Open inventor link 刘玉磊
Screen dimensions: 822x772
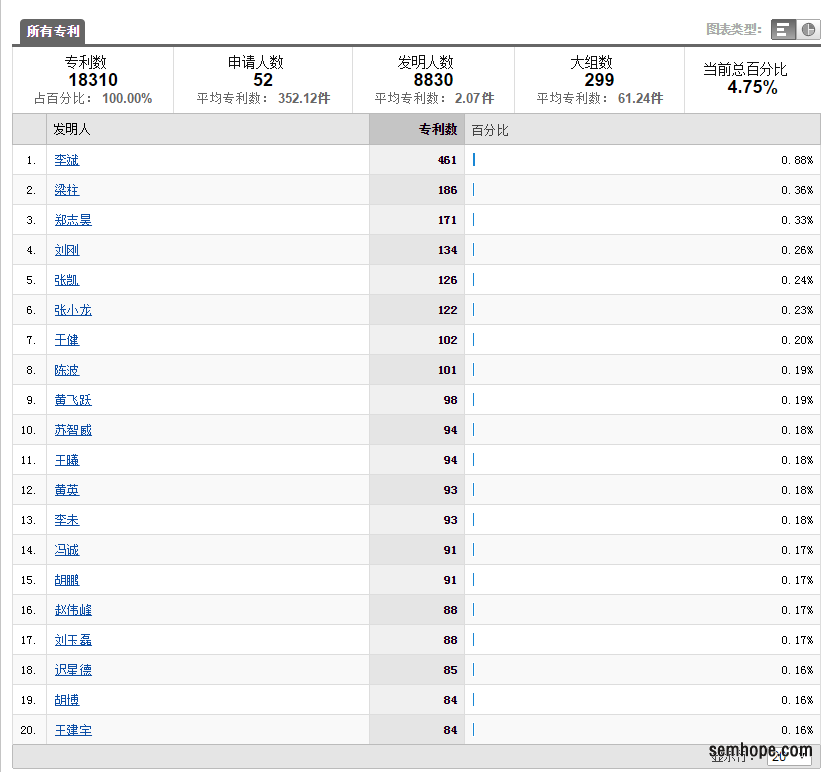(x=73, y=640)
